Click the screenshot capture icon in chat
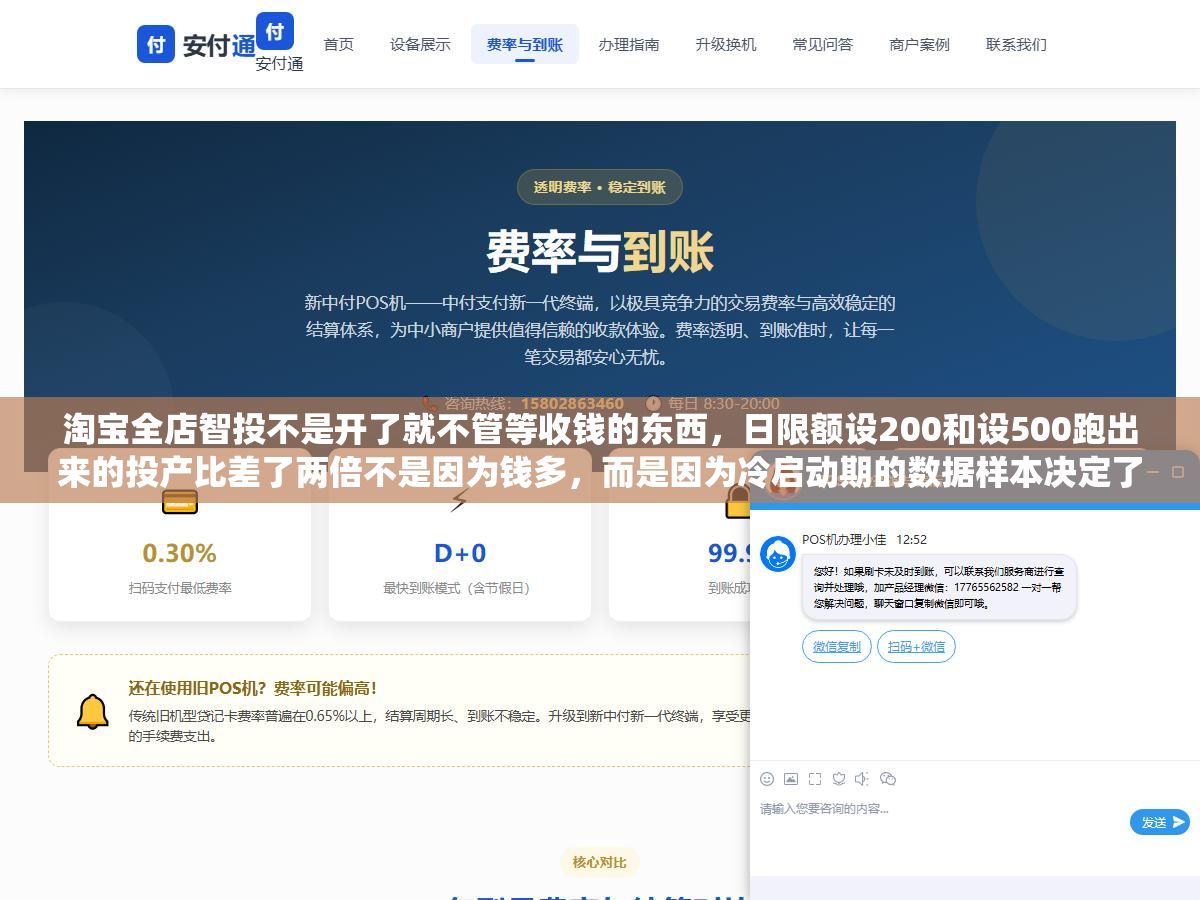This screenshot has width=1200, height=900. pyautogui.click(x=815, y=778)
